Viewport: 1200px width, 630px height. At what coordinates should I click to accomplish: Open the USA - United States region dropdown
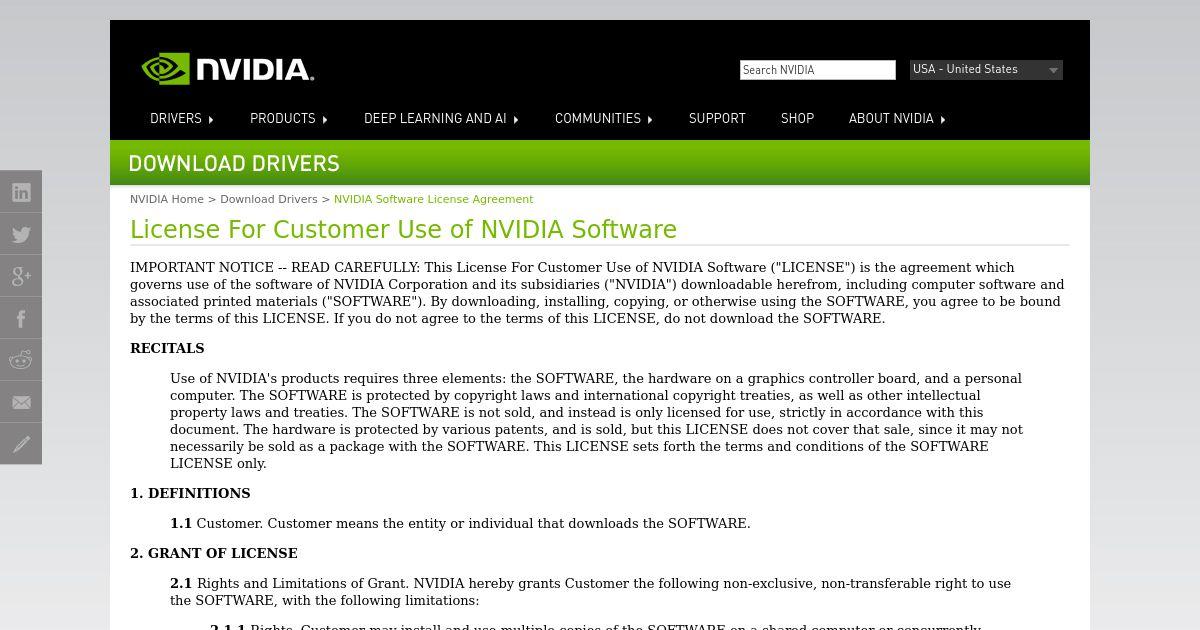click(x=986, y=70)
